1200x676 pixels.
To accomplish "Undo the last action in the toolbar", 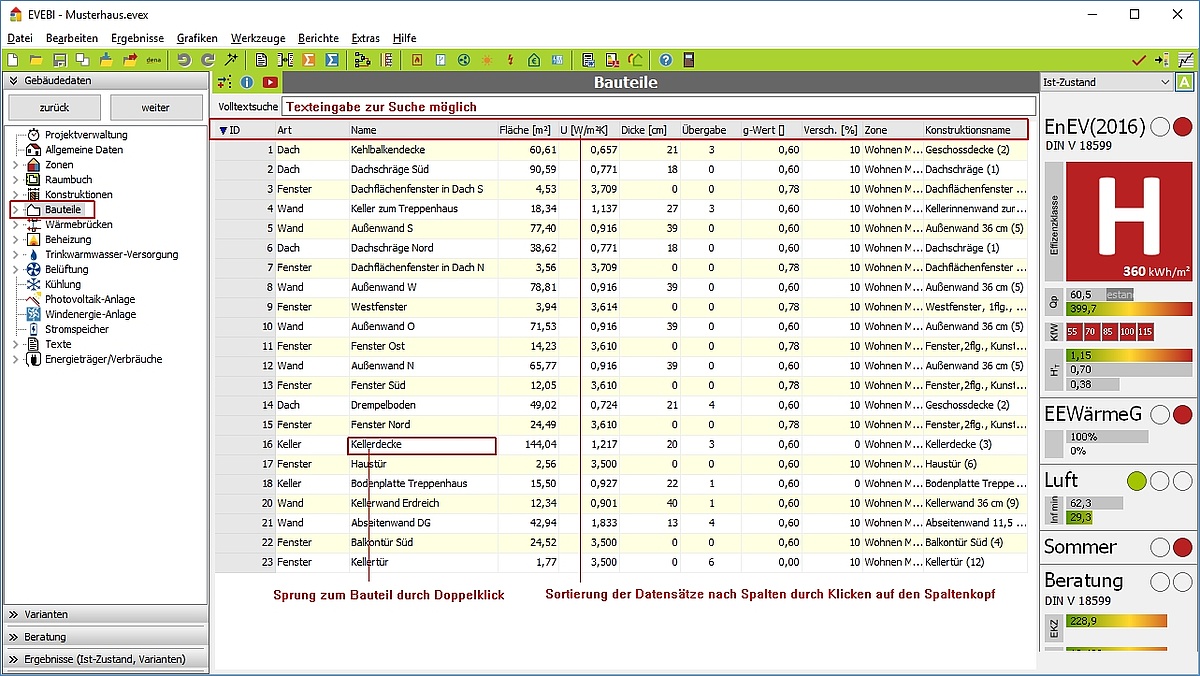I will [x=184, y=60].
